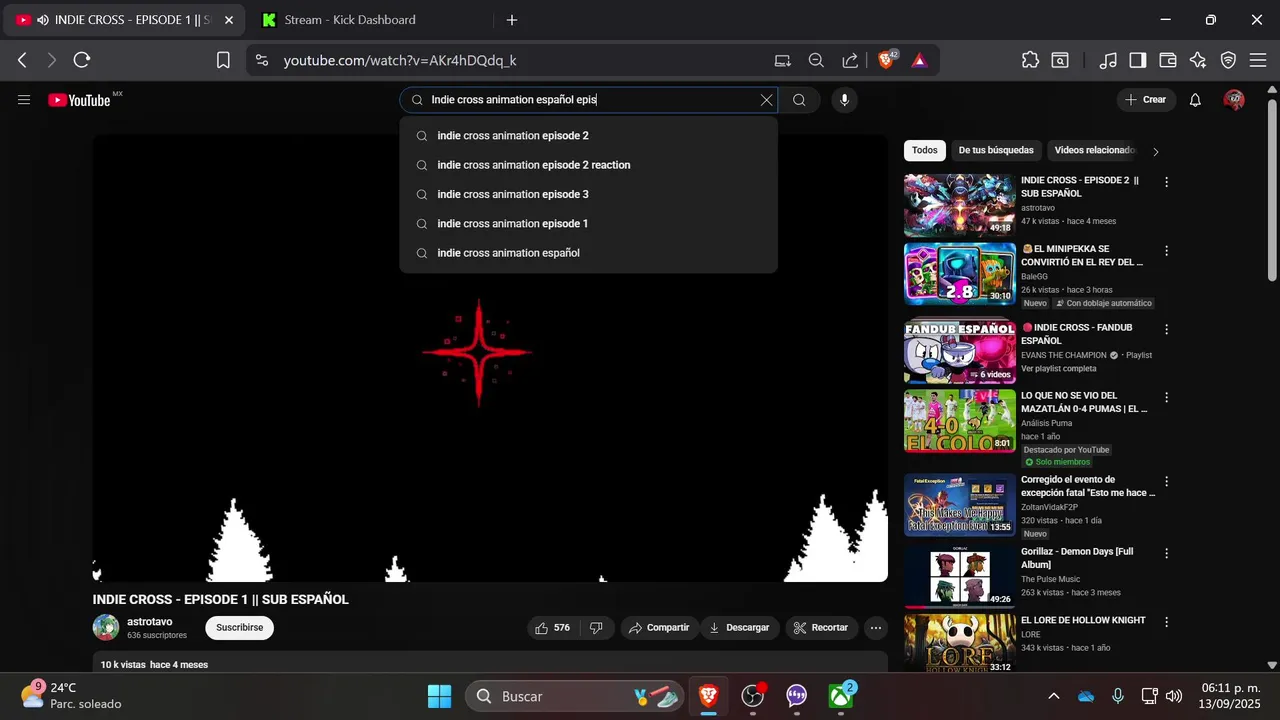Switch to the Stream - Kick Dashboard tab
Screen dimensions: 1280x720
(350, 20)
